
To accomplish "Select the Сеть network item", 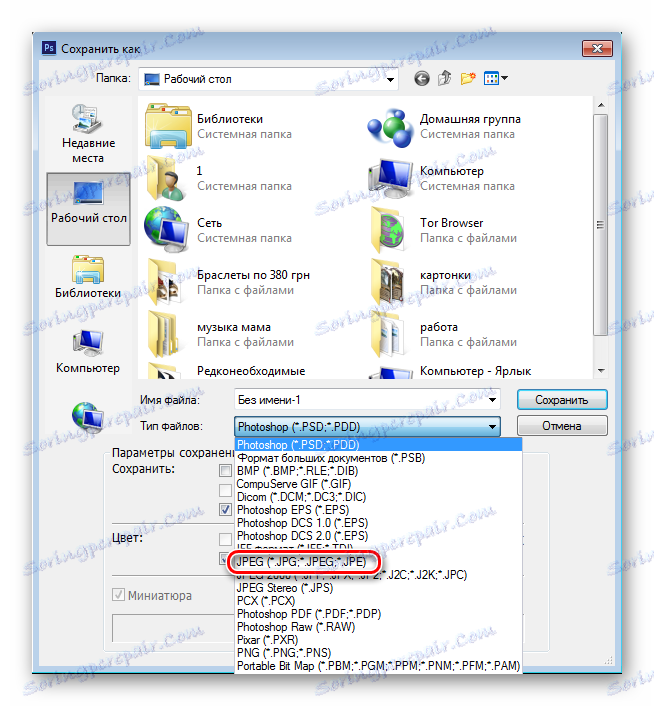I will coord(218,231).
